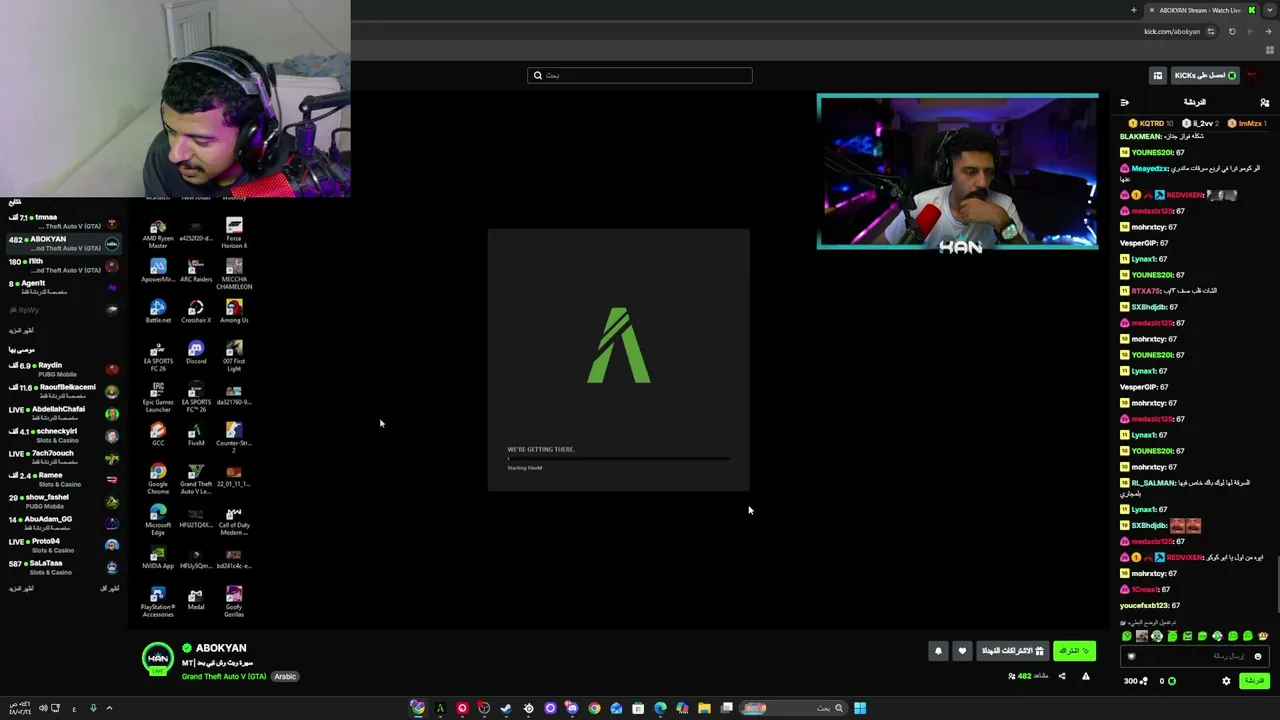Open the Forza Horizon 6 desktop shortcut

click(x=234, y=234)
